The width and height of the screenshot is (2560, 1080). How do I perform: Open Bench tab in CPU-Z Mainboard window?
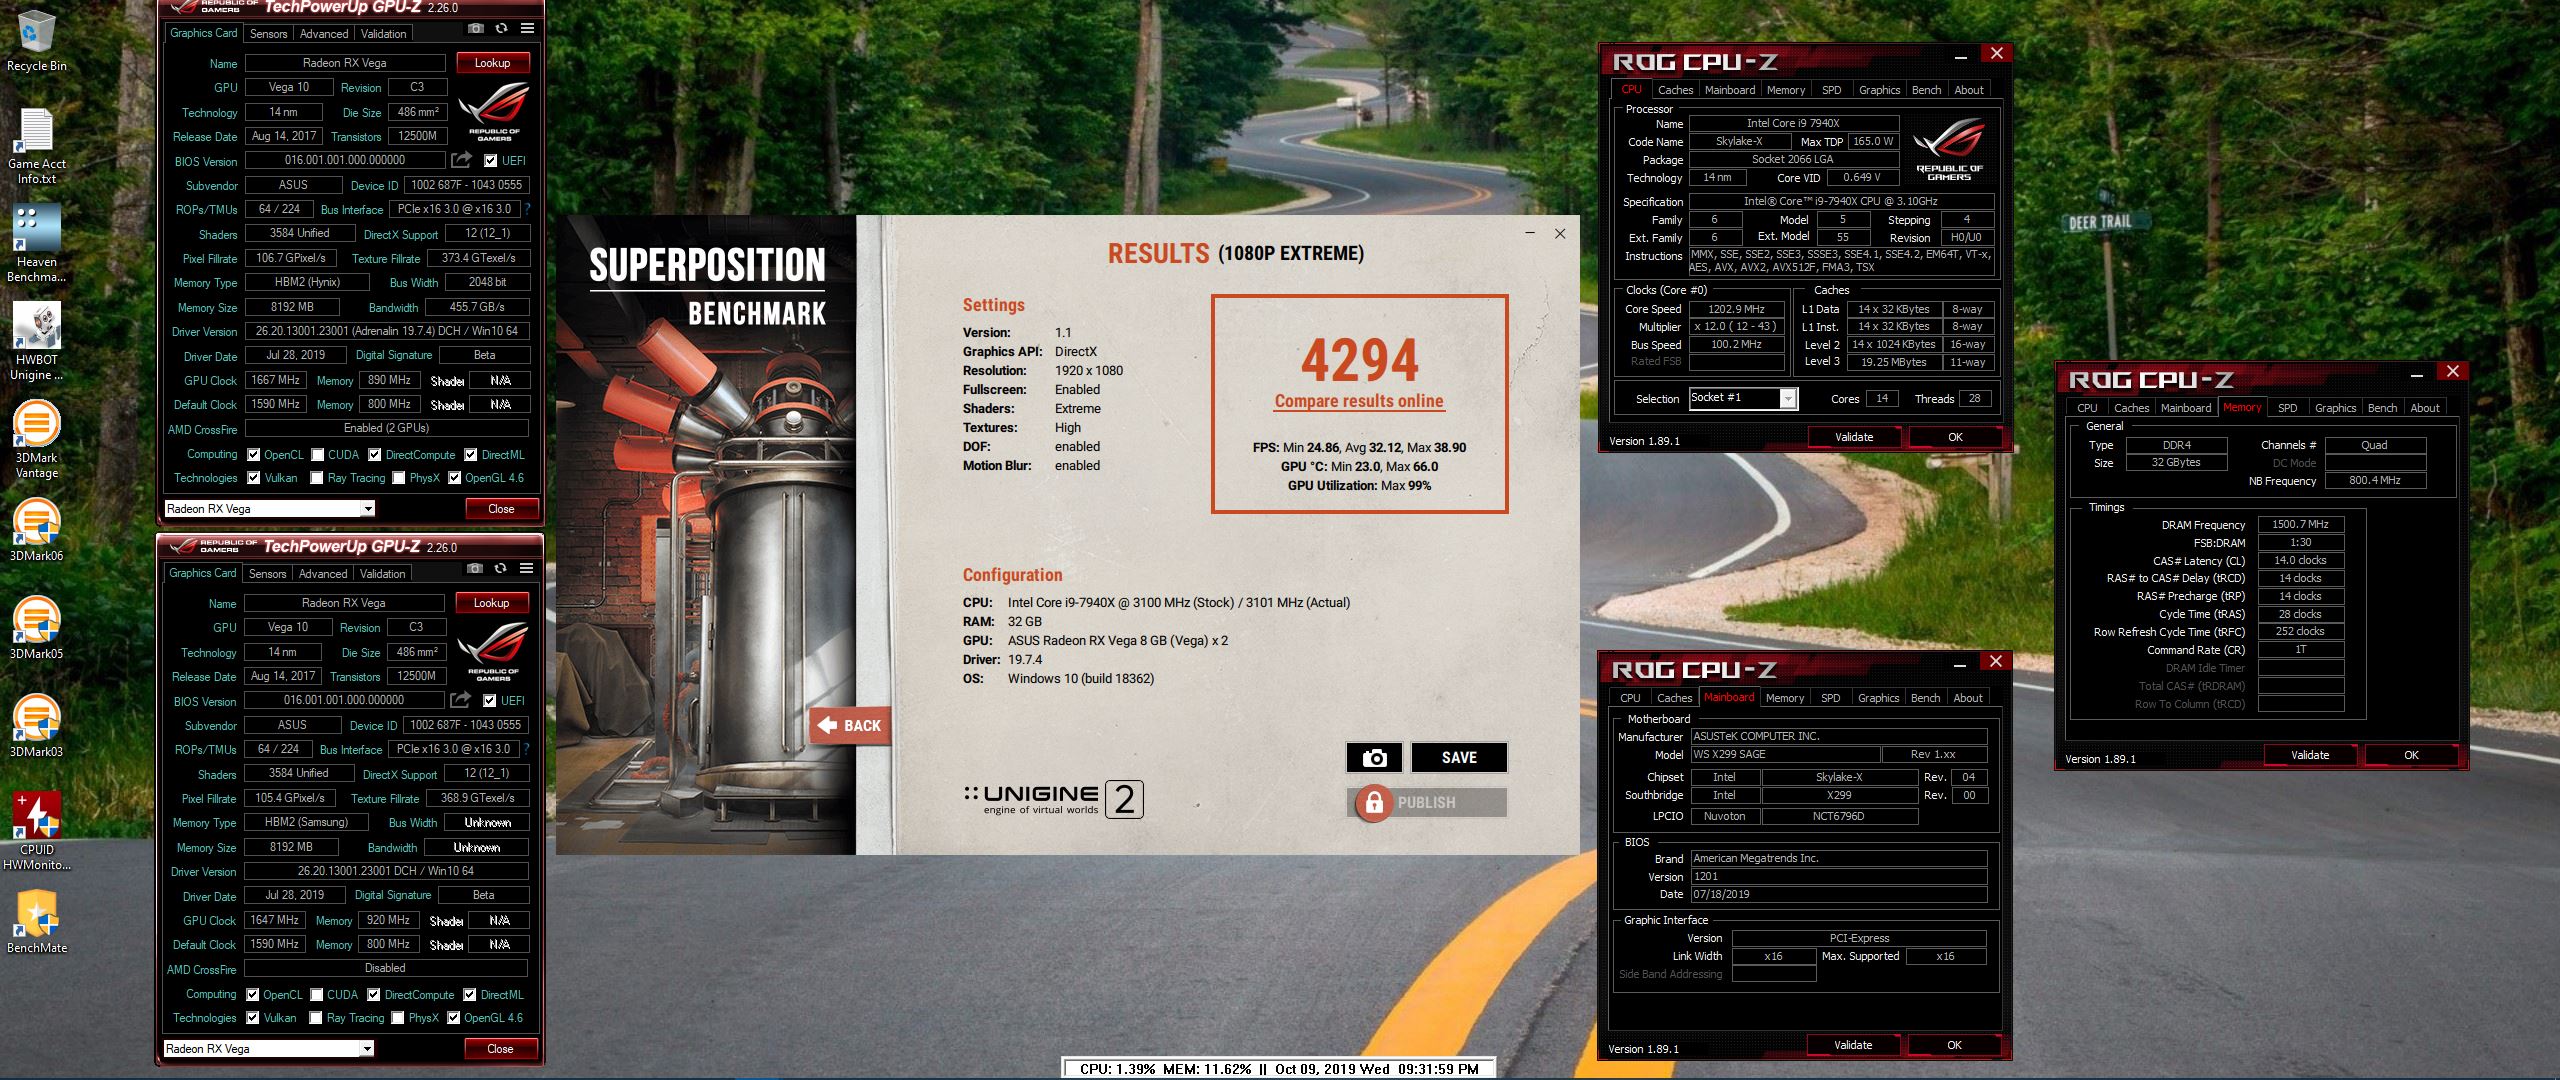[x=1925, y=698]
